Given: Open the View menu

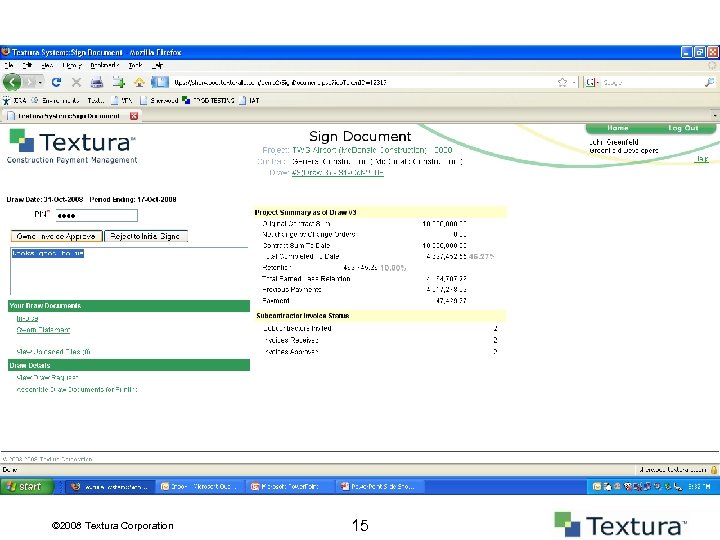Looking at the screenshot, I should (x=47, y=65).
